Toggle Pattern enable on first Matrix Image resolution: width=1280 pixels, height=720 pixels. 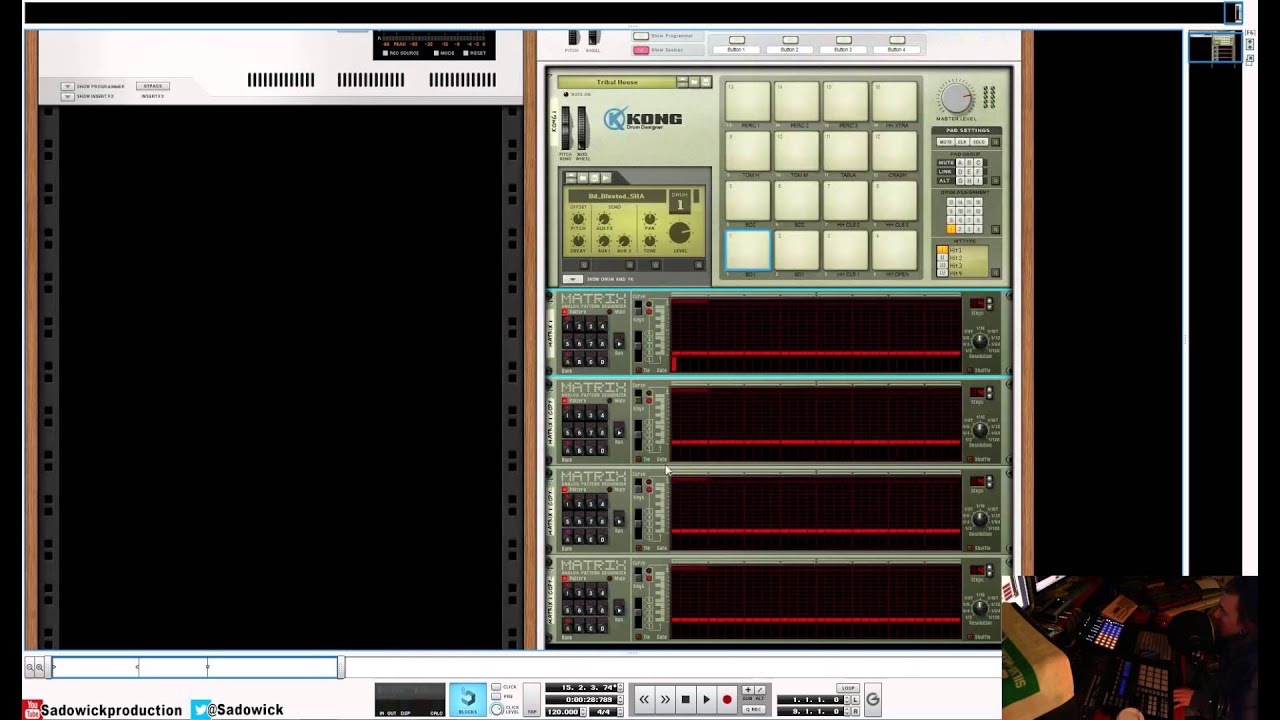pyautogui.click(x=564, y=311)
